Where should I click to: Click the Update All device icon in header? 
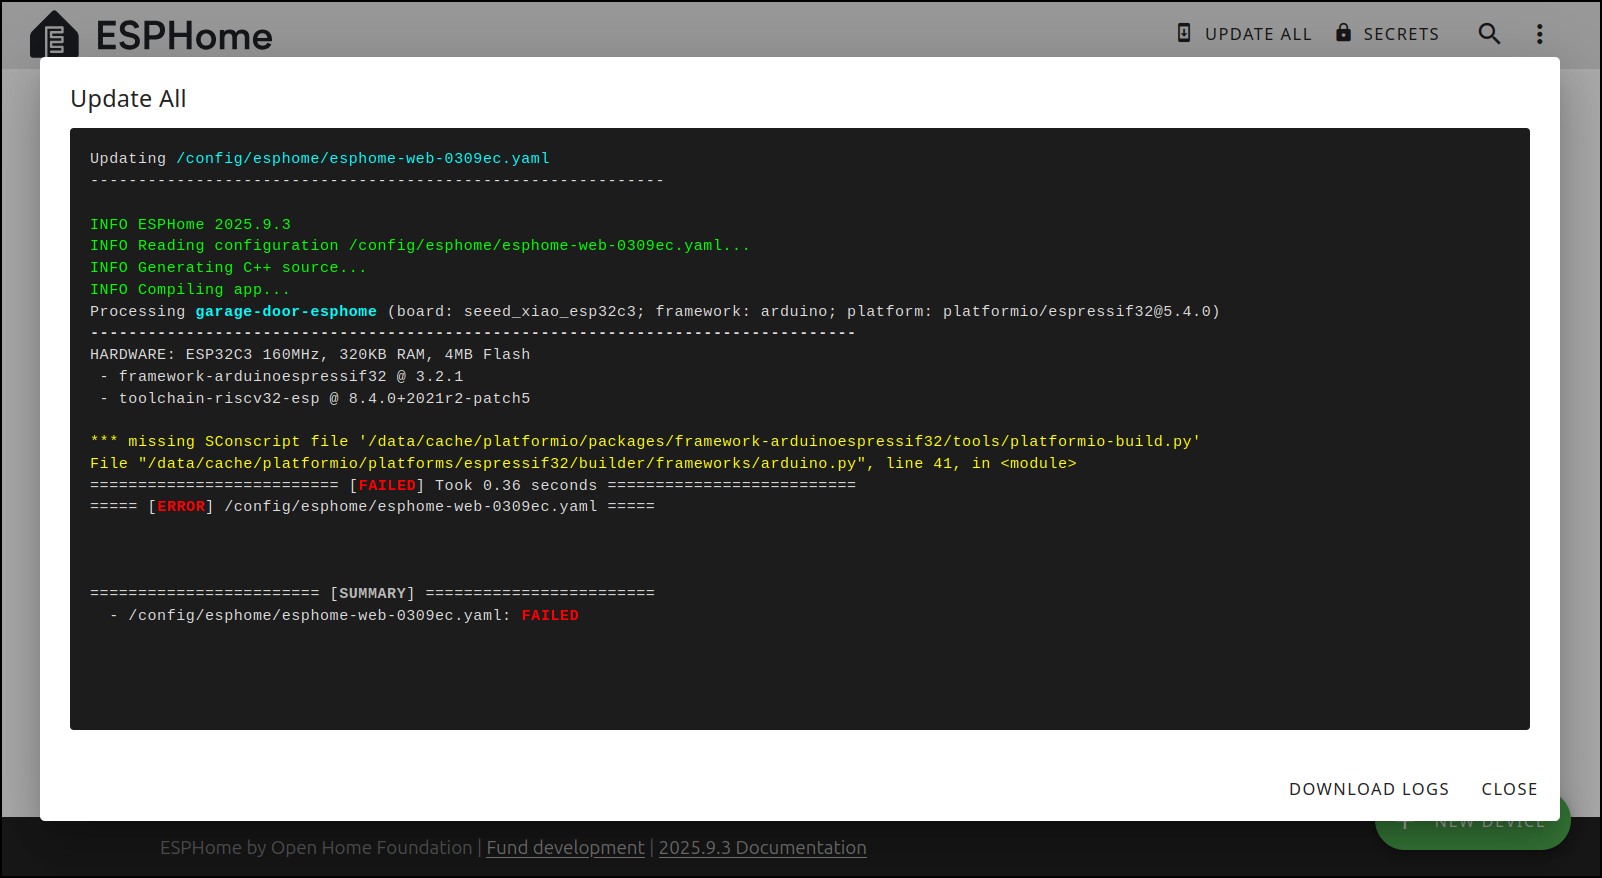1184,33
